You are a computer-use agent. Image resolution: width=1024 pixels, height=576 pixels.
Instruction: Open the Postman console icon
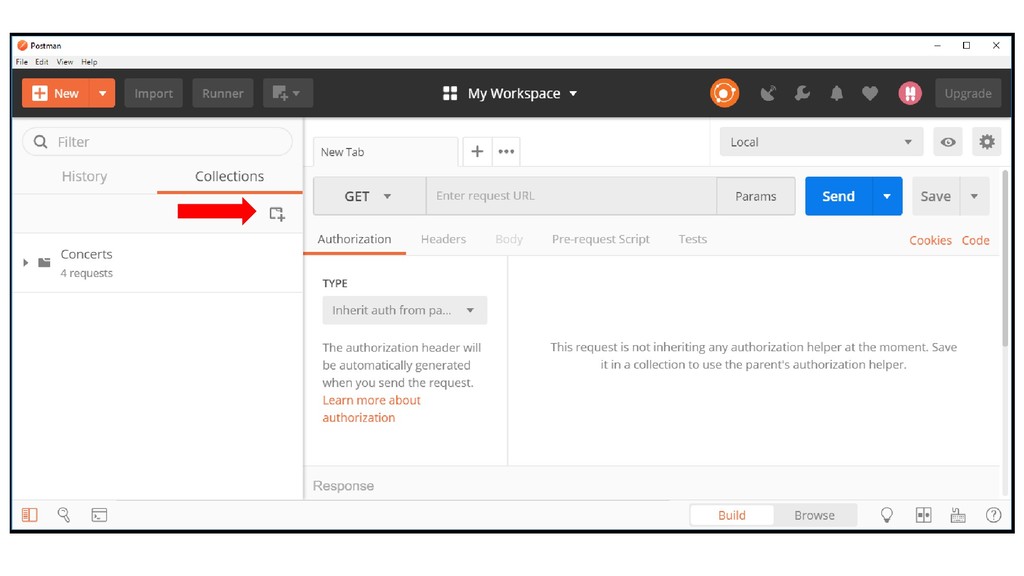99,515
